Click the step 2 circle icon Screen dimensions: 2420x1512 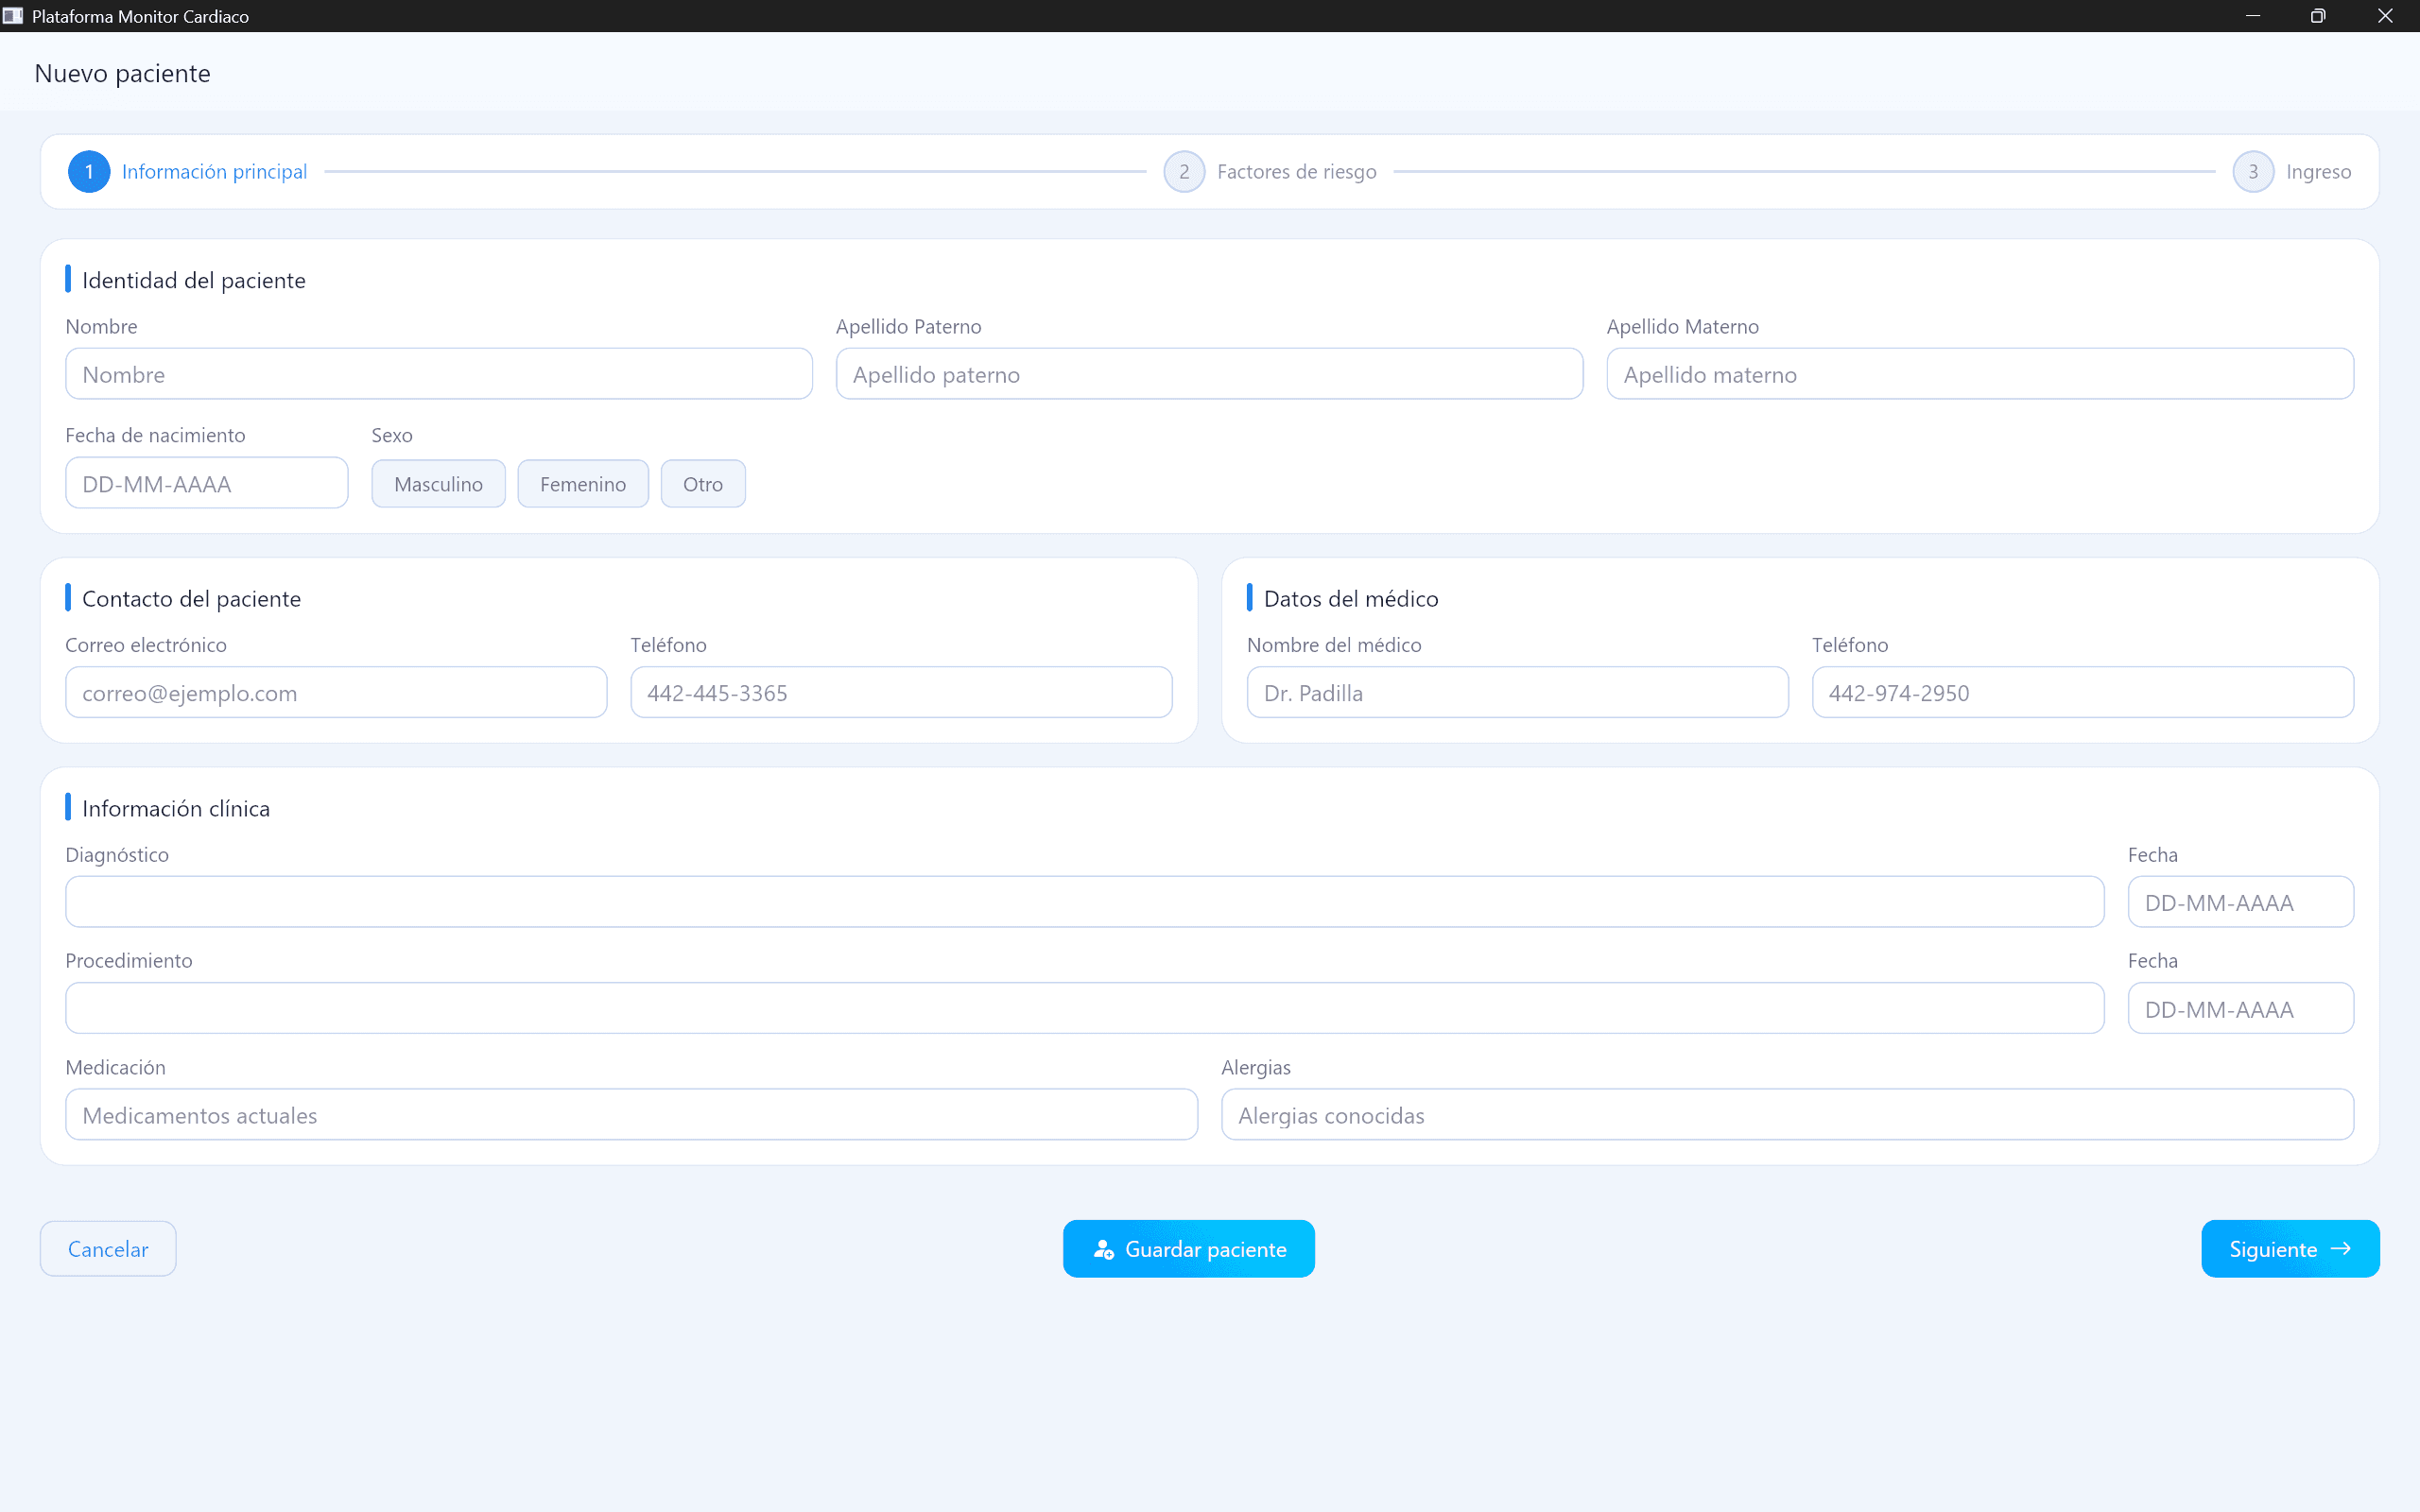click(x=1184, y=172)
